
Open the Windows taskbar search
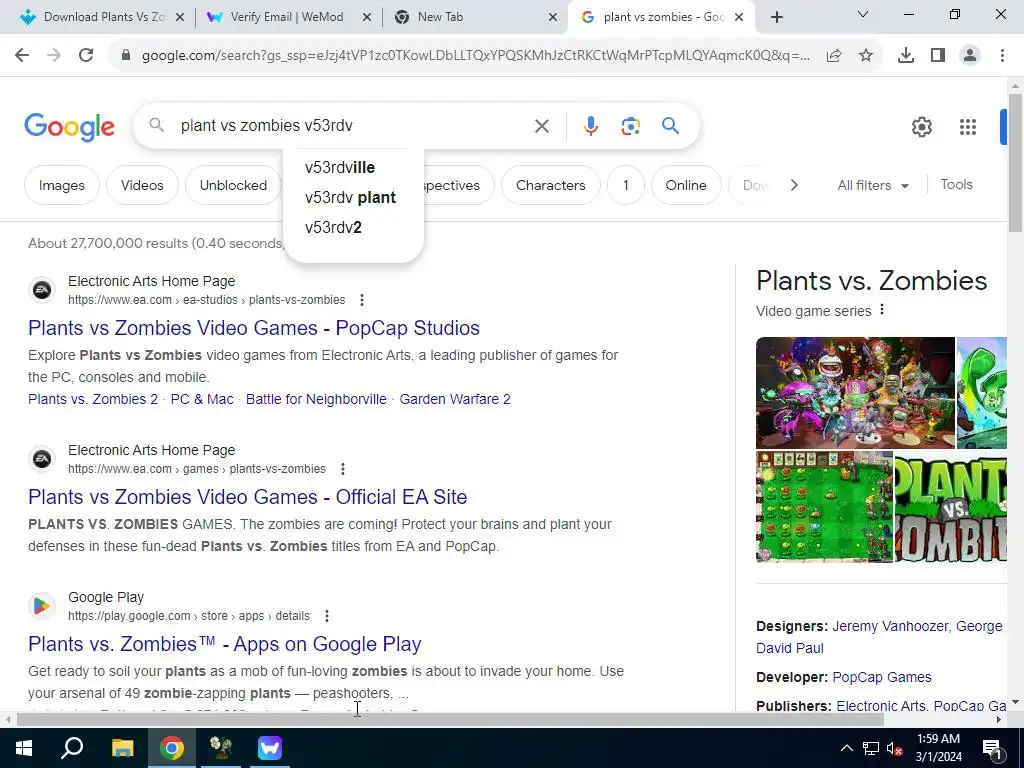pyautogui.click(x=72, y=748)
